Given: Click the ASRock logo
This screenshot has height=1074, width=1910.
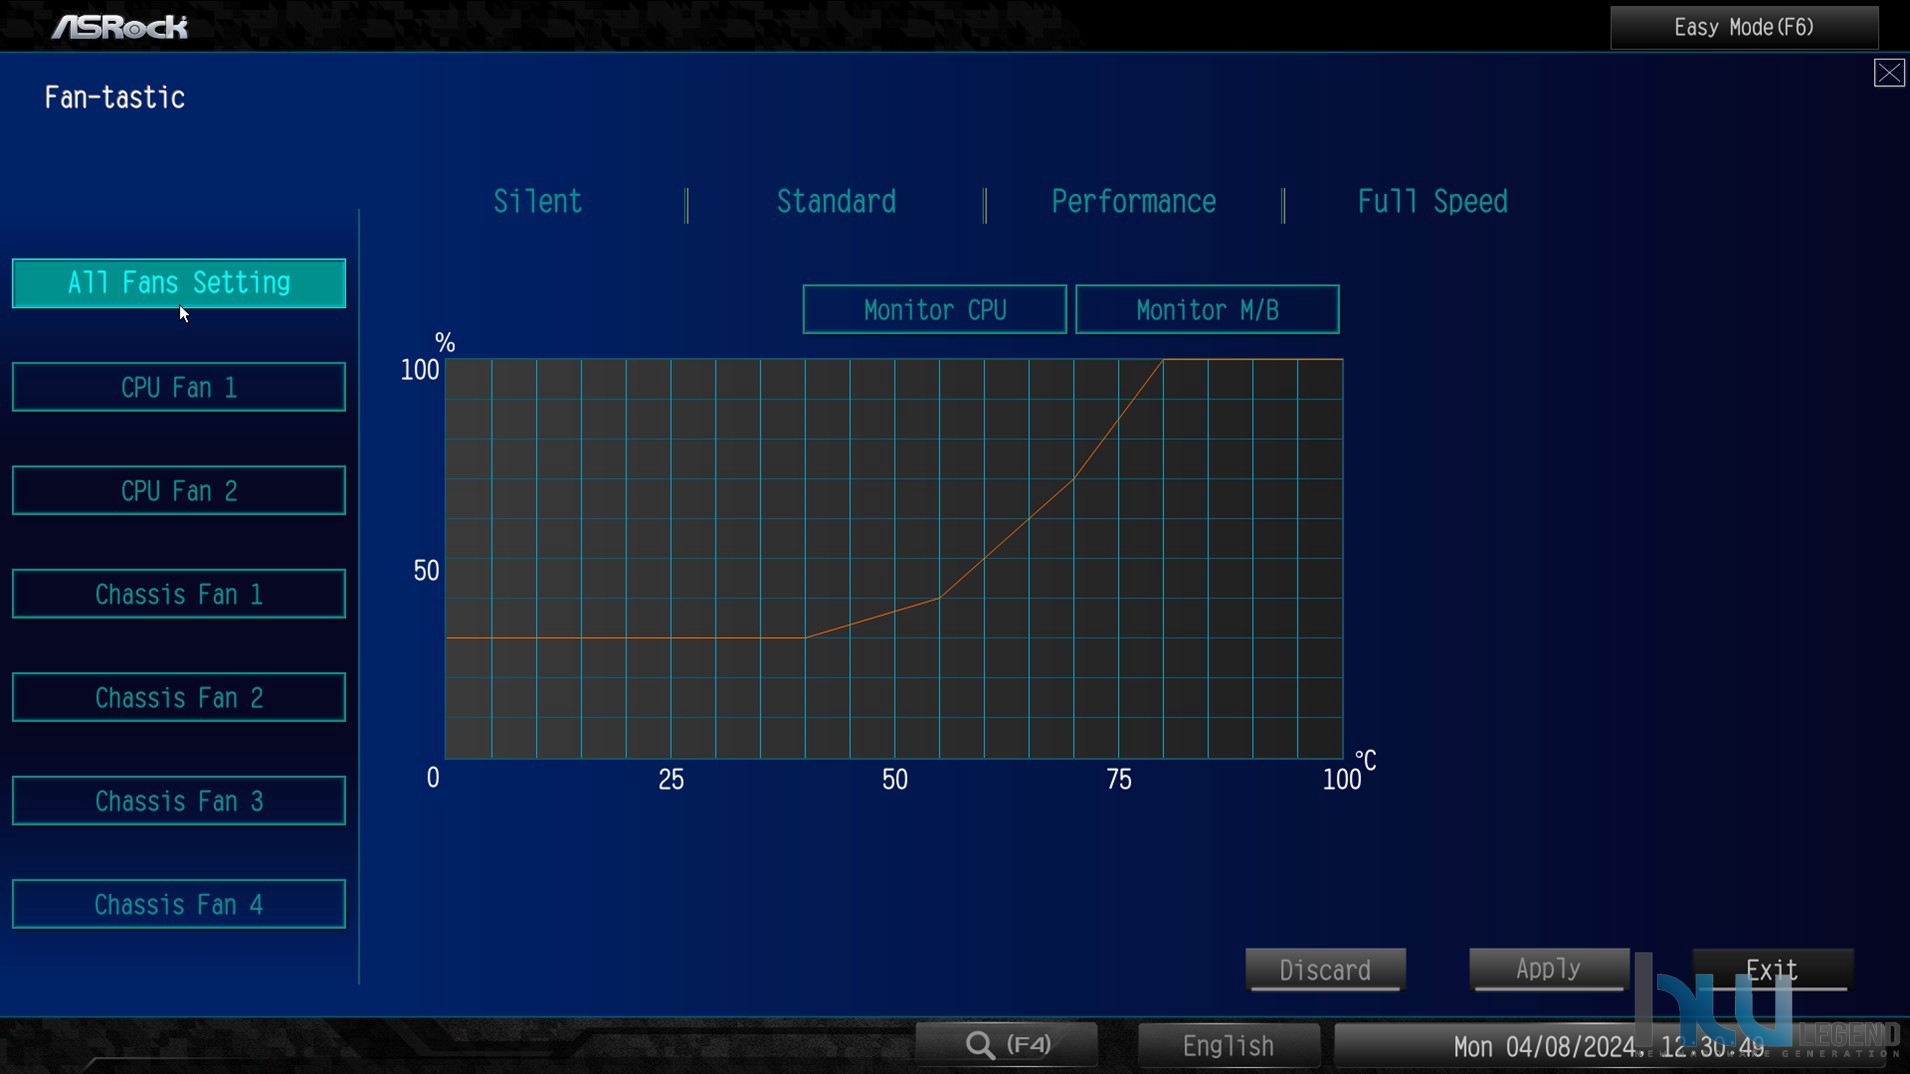Looking at the screenshot, I should click(120, 27).
